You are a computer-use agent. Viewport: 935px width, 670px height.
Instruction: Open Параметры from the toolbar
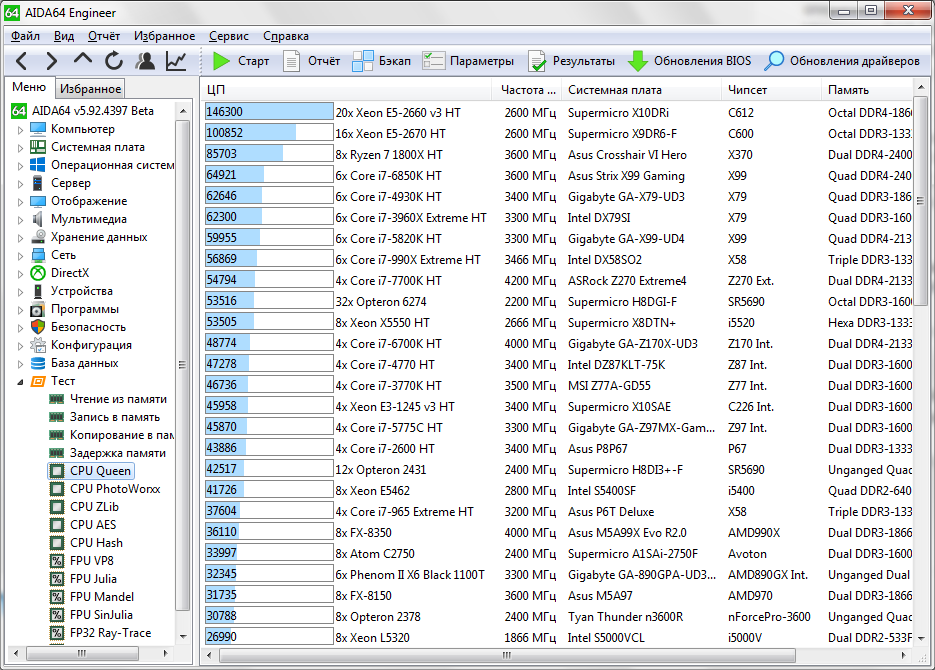(x=468, y=61)
